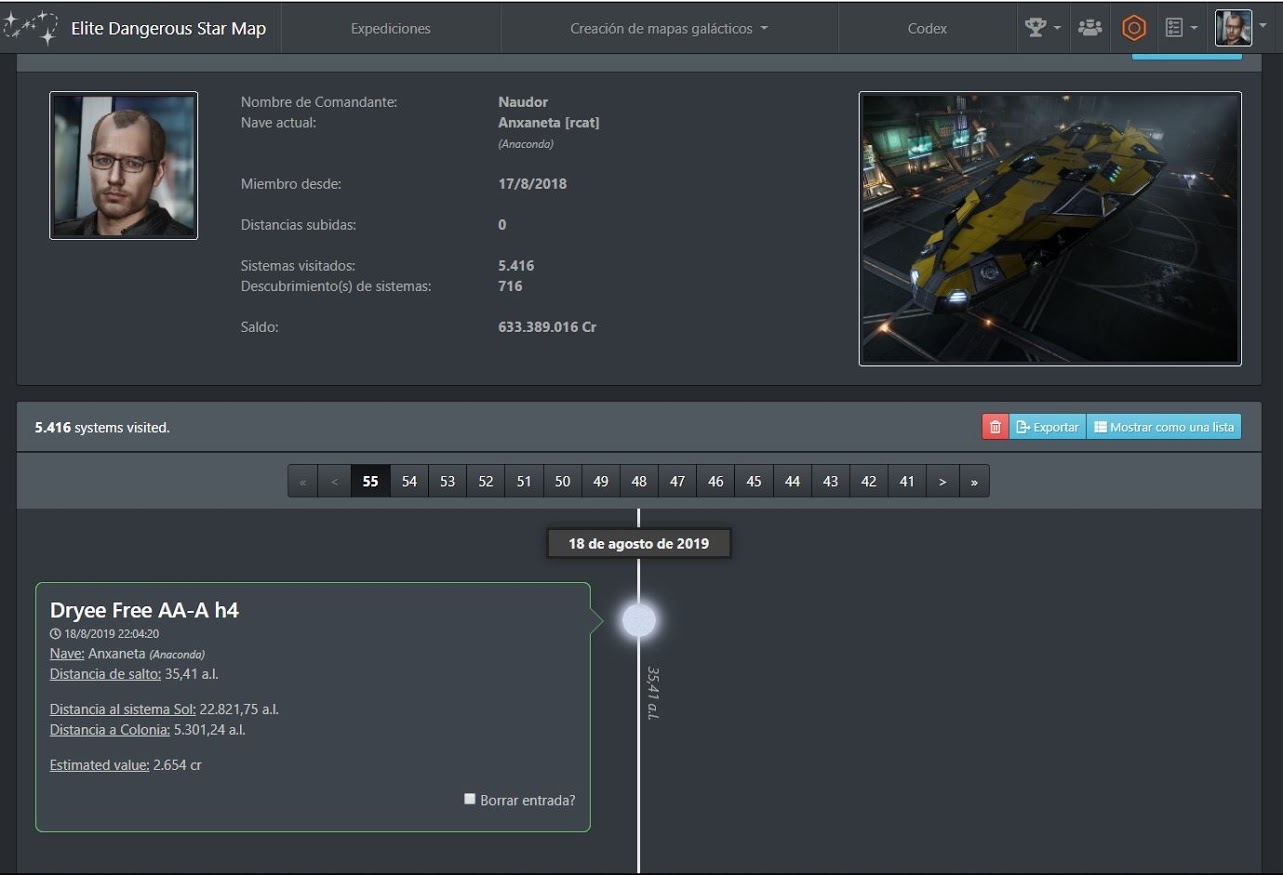Go to page 54 of visited systems
The height and width of the screenshot is (875, 1283).
pyautogui.click(x=409, y=481)
